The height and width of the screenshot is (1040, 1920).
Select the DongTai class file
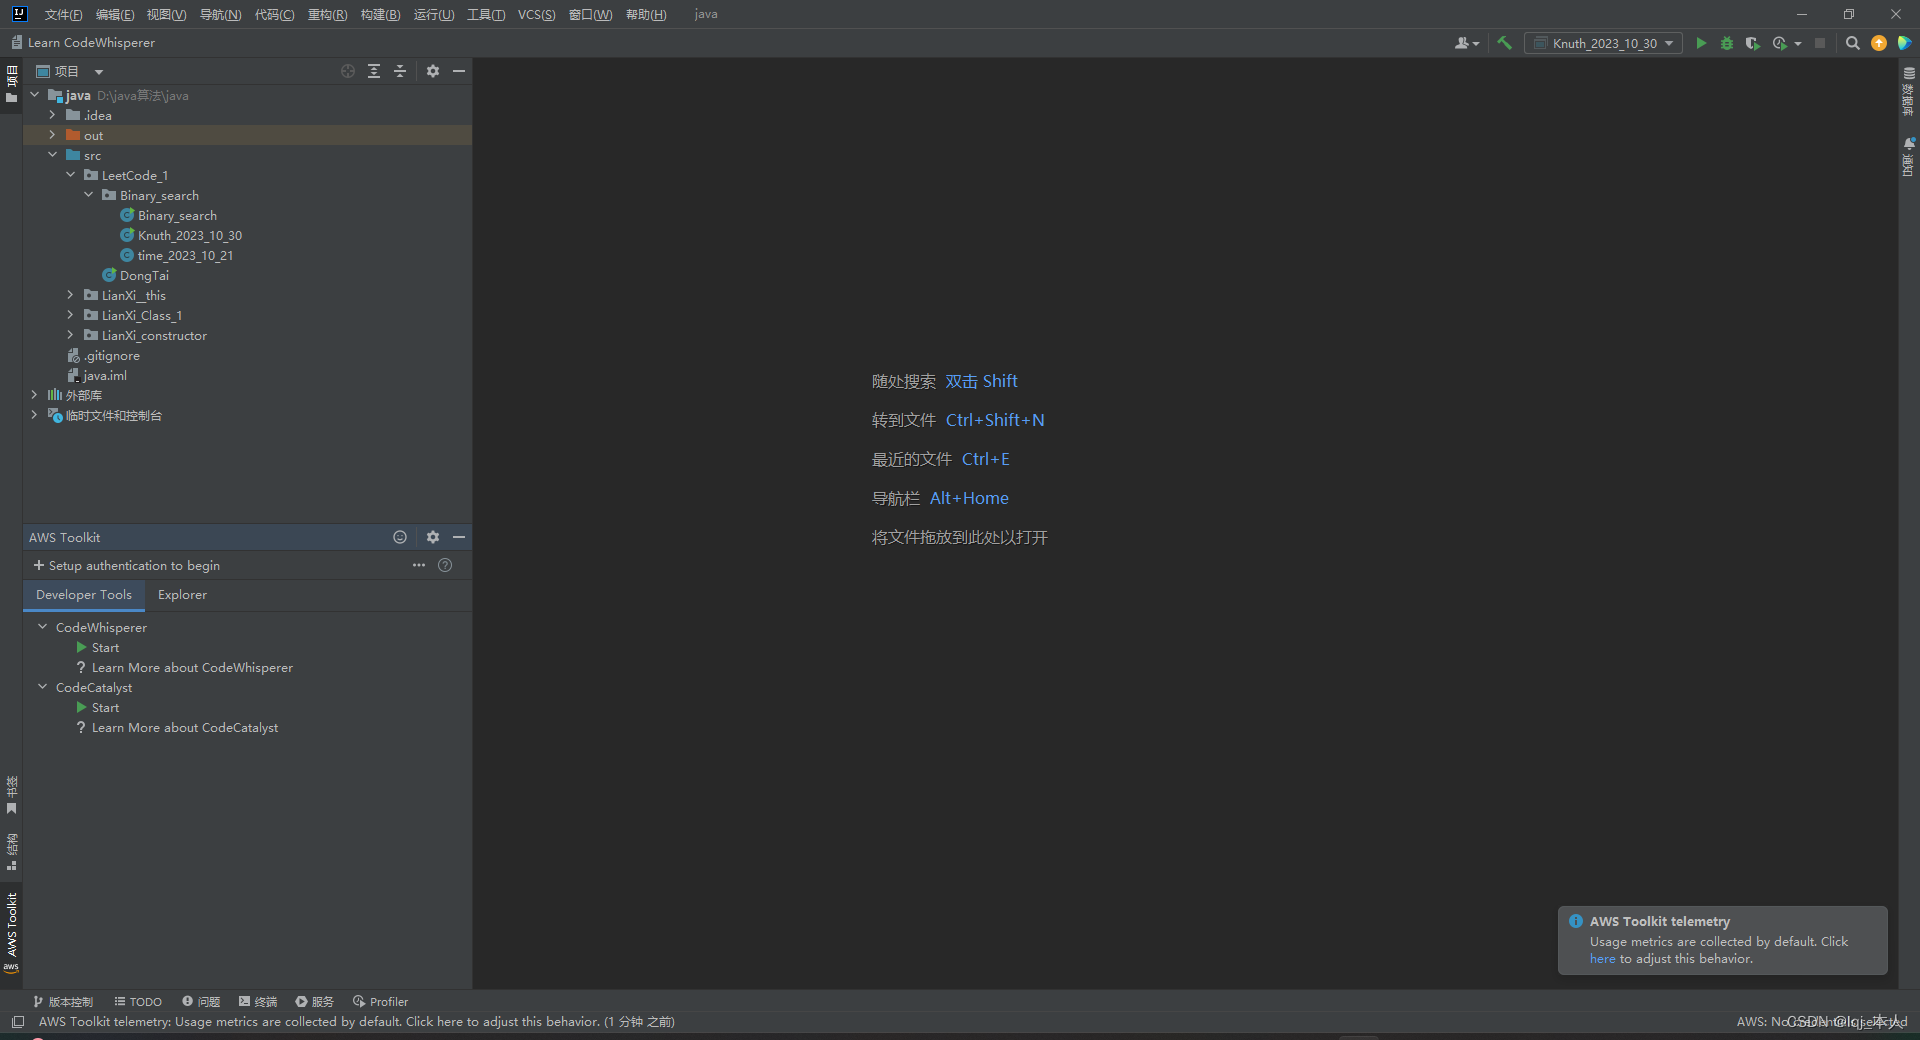coord(144,276)
